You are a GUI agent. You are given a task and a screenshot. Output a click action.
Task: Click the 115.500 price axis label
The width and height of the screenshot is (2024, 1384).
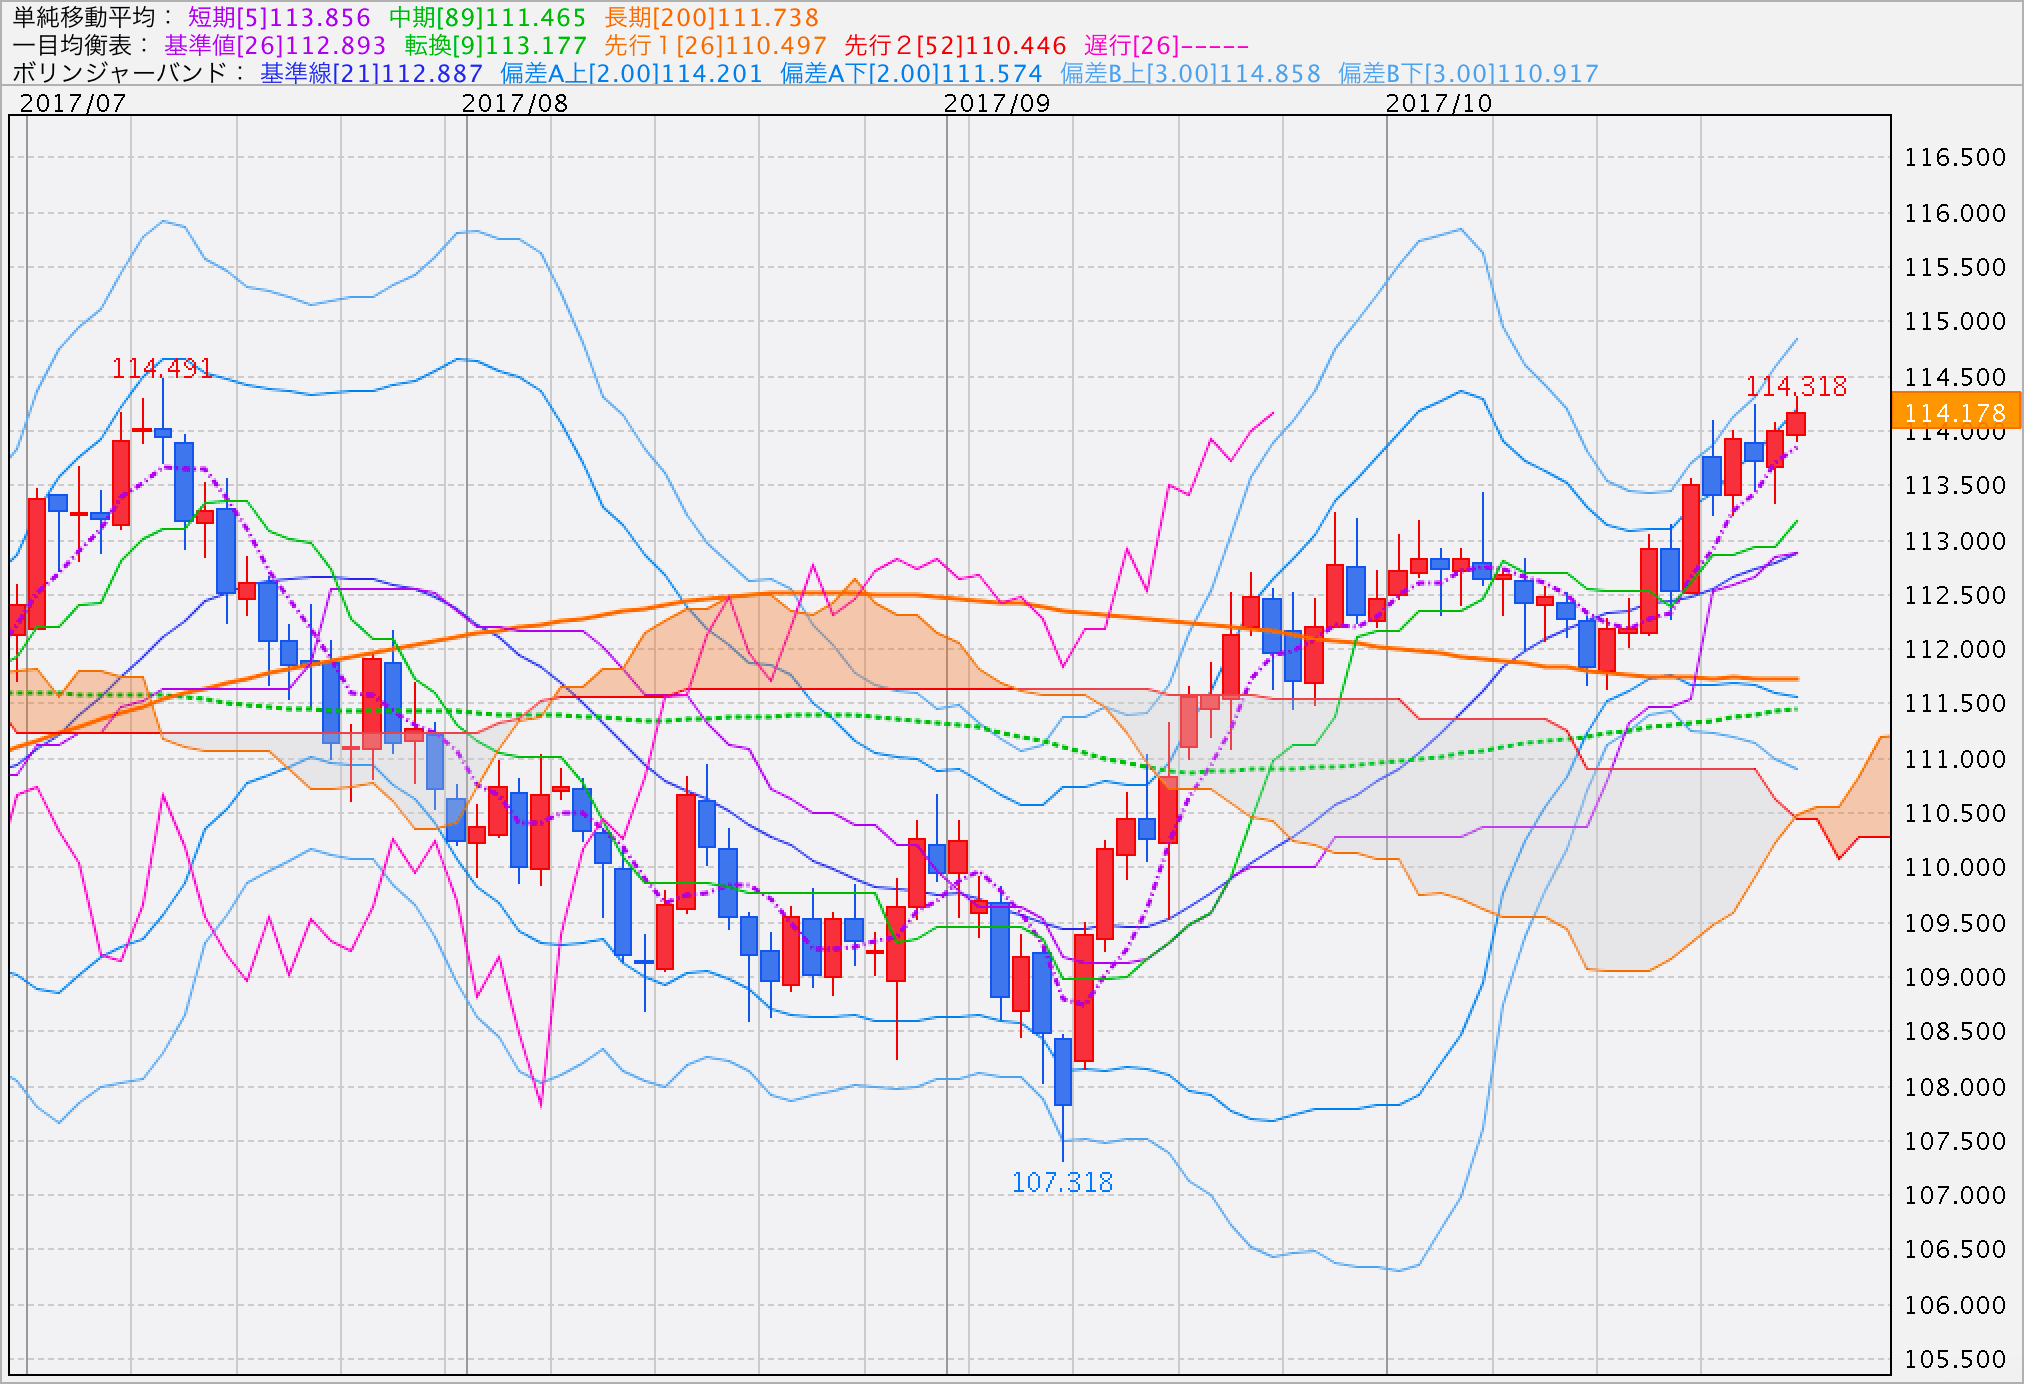[x=1955, y=267]
